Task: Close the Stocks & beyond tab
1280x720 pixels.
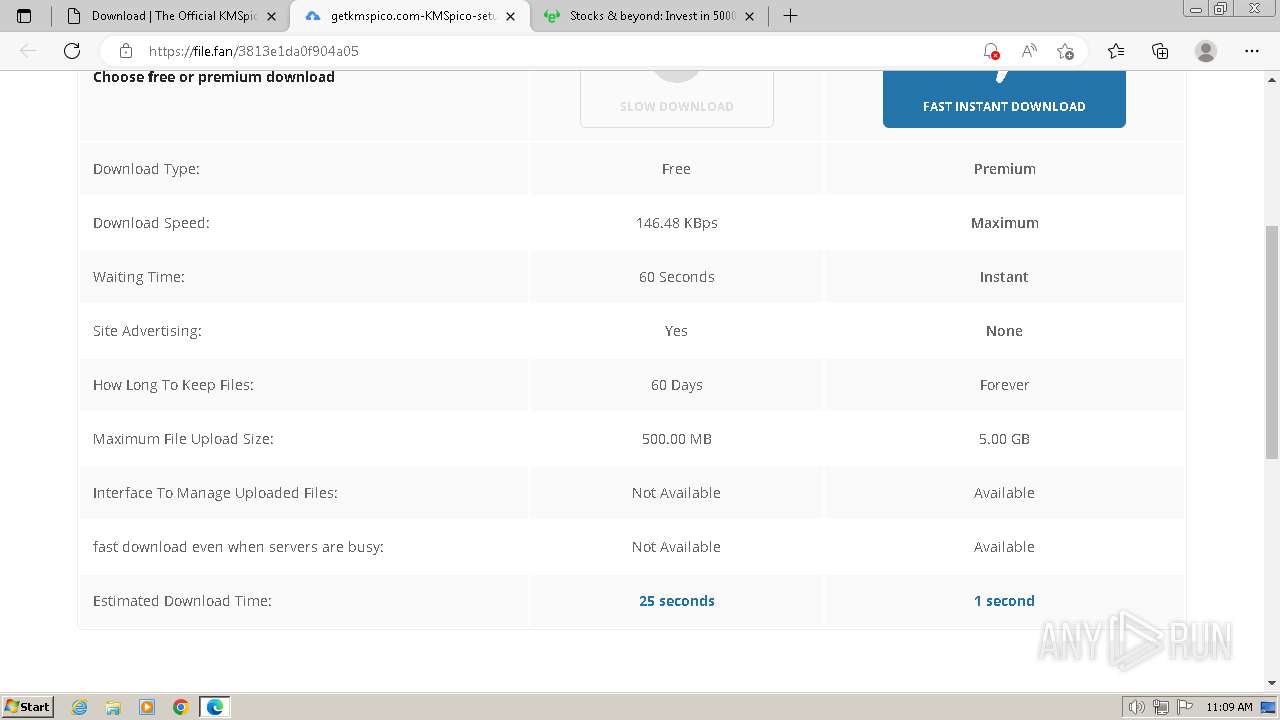Action: pyautogui.click(x=750, y=16)
